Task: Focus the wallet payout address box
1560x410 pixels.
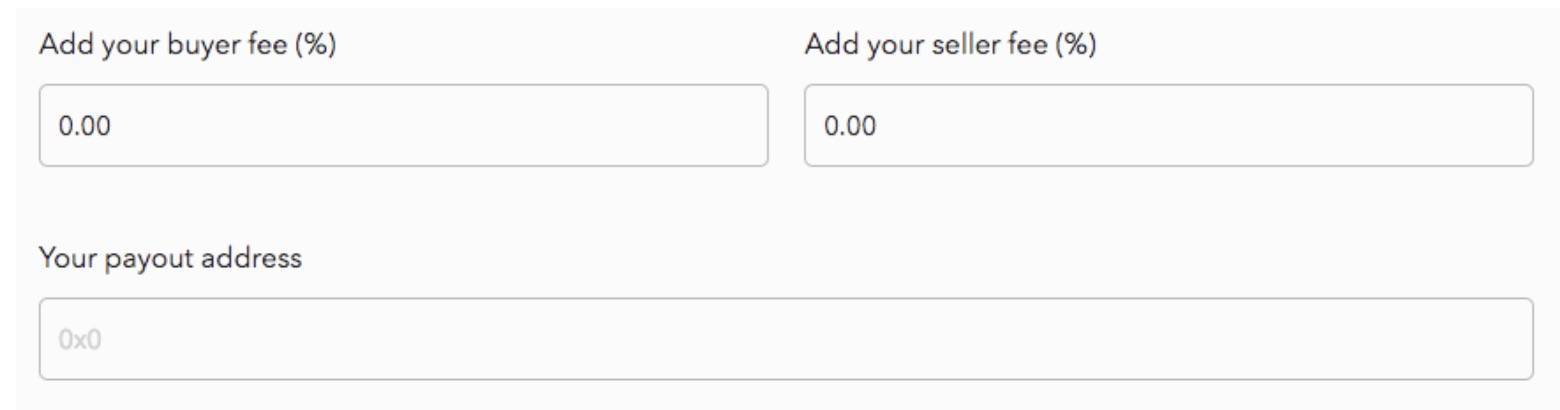Action: click(785, 339)
